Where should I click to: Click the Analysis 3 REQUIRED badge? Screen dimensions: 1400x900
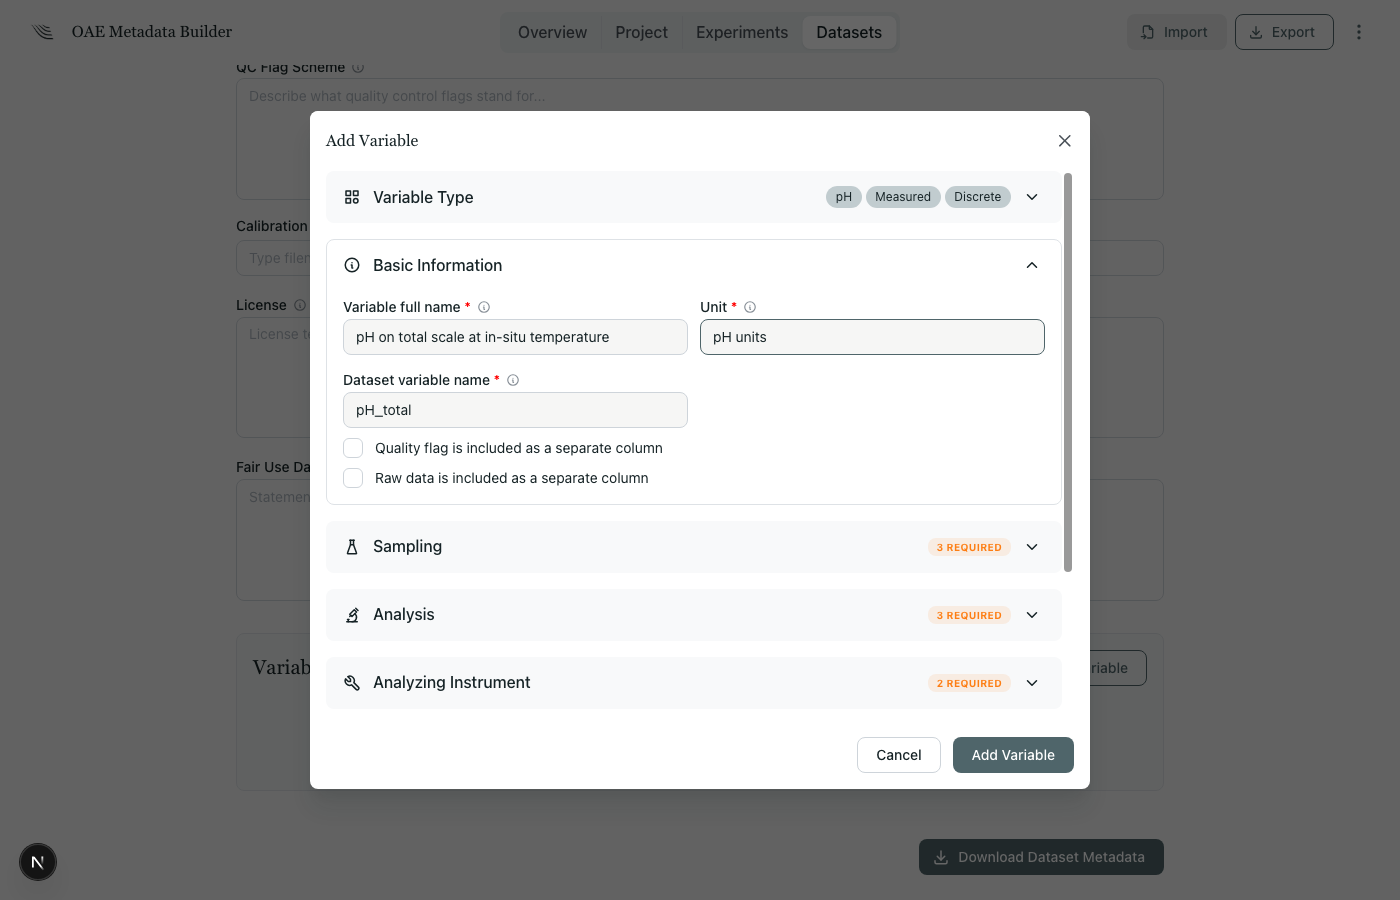tap(969, 615)
